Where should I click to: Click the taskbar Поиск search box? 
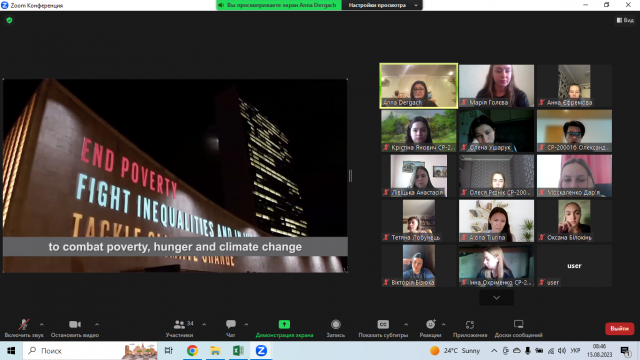pos(90,351)
